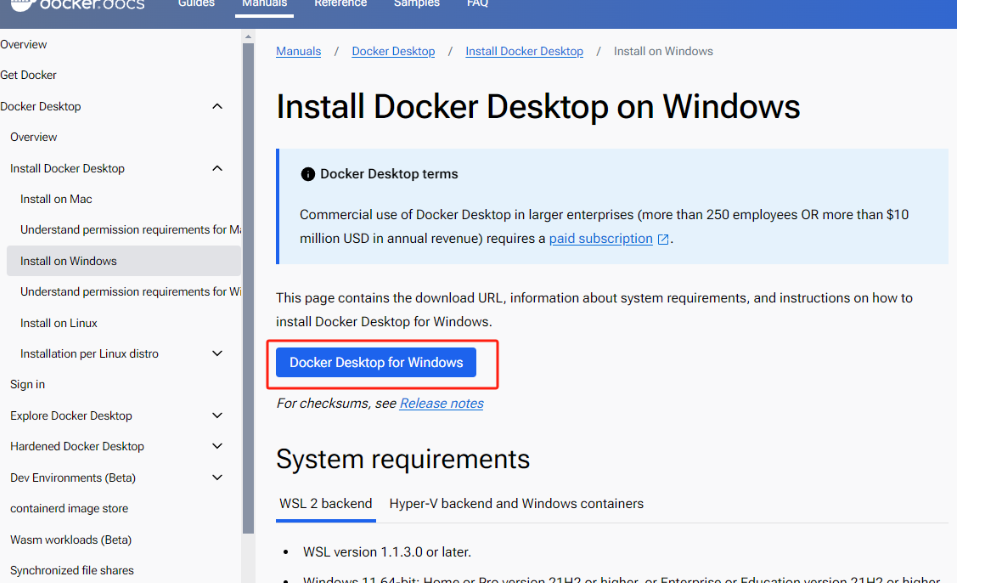Image resolution: width=986 pixels, height=583 pixels.
Task: Click the System requirements heading
Action: click(x=402, y=460)
